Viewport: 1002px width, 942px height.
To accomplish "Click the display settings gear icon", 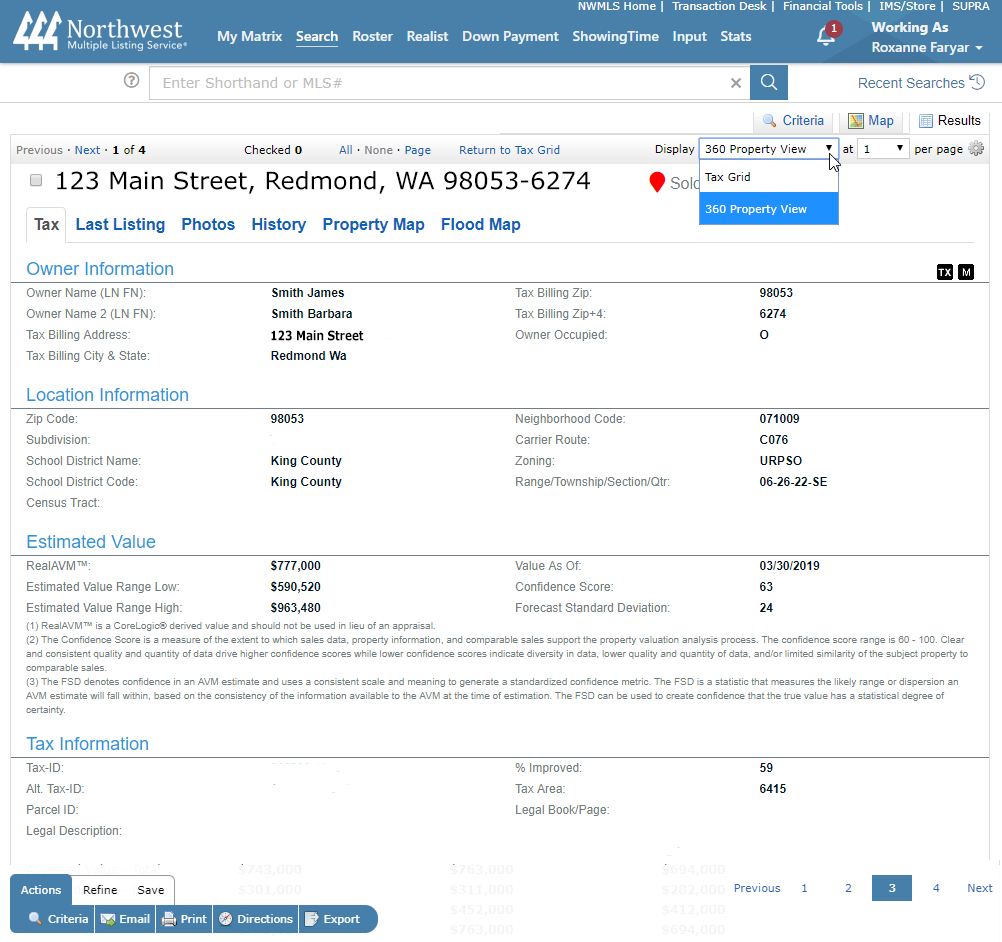I will point(976,149).
